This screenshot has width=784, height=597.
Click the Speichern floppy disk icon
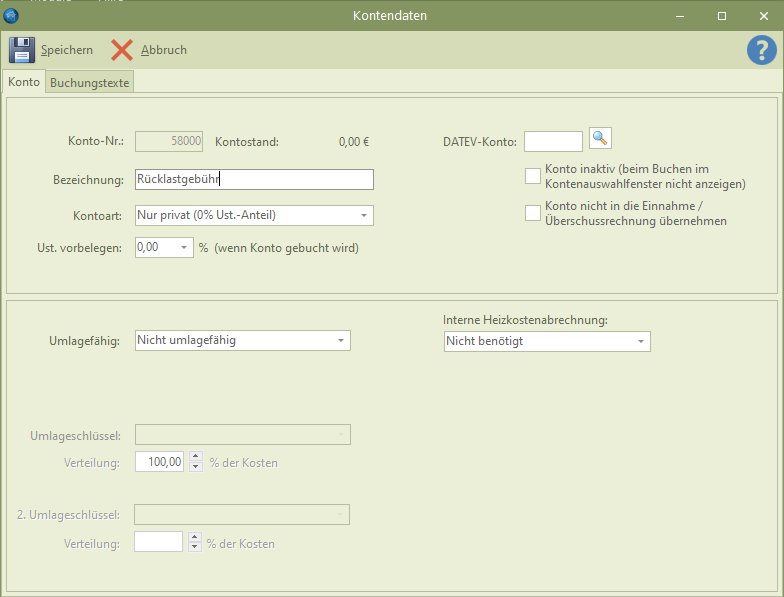(x=22, y=50)
